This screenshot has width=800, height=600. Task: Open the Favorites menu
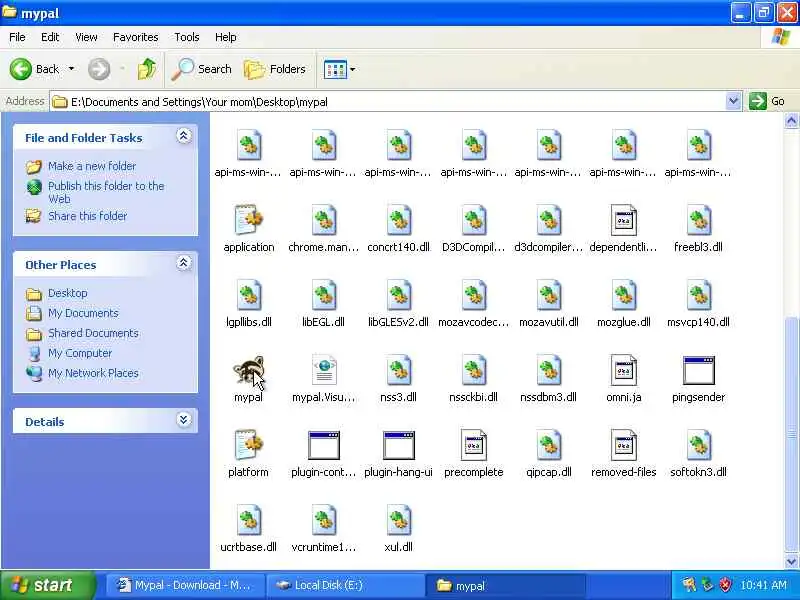click(136, 37)
